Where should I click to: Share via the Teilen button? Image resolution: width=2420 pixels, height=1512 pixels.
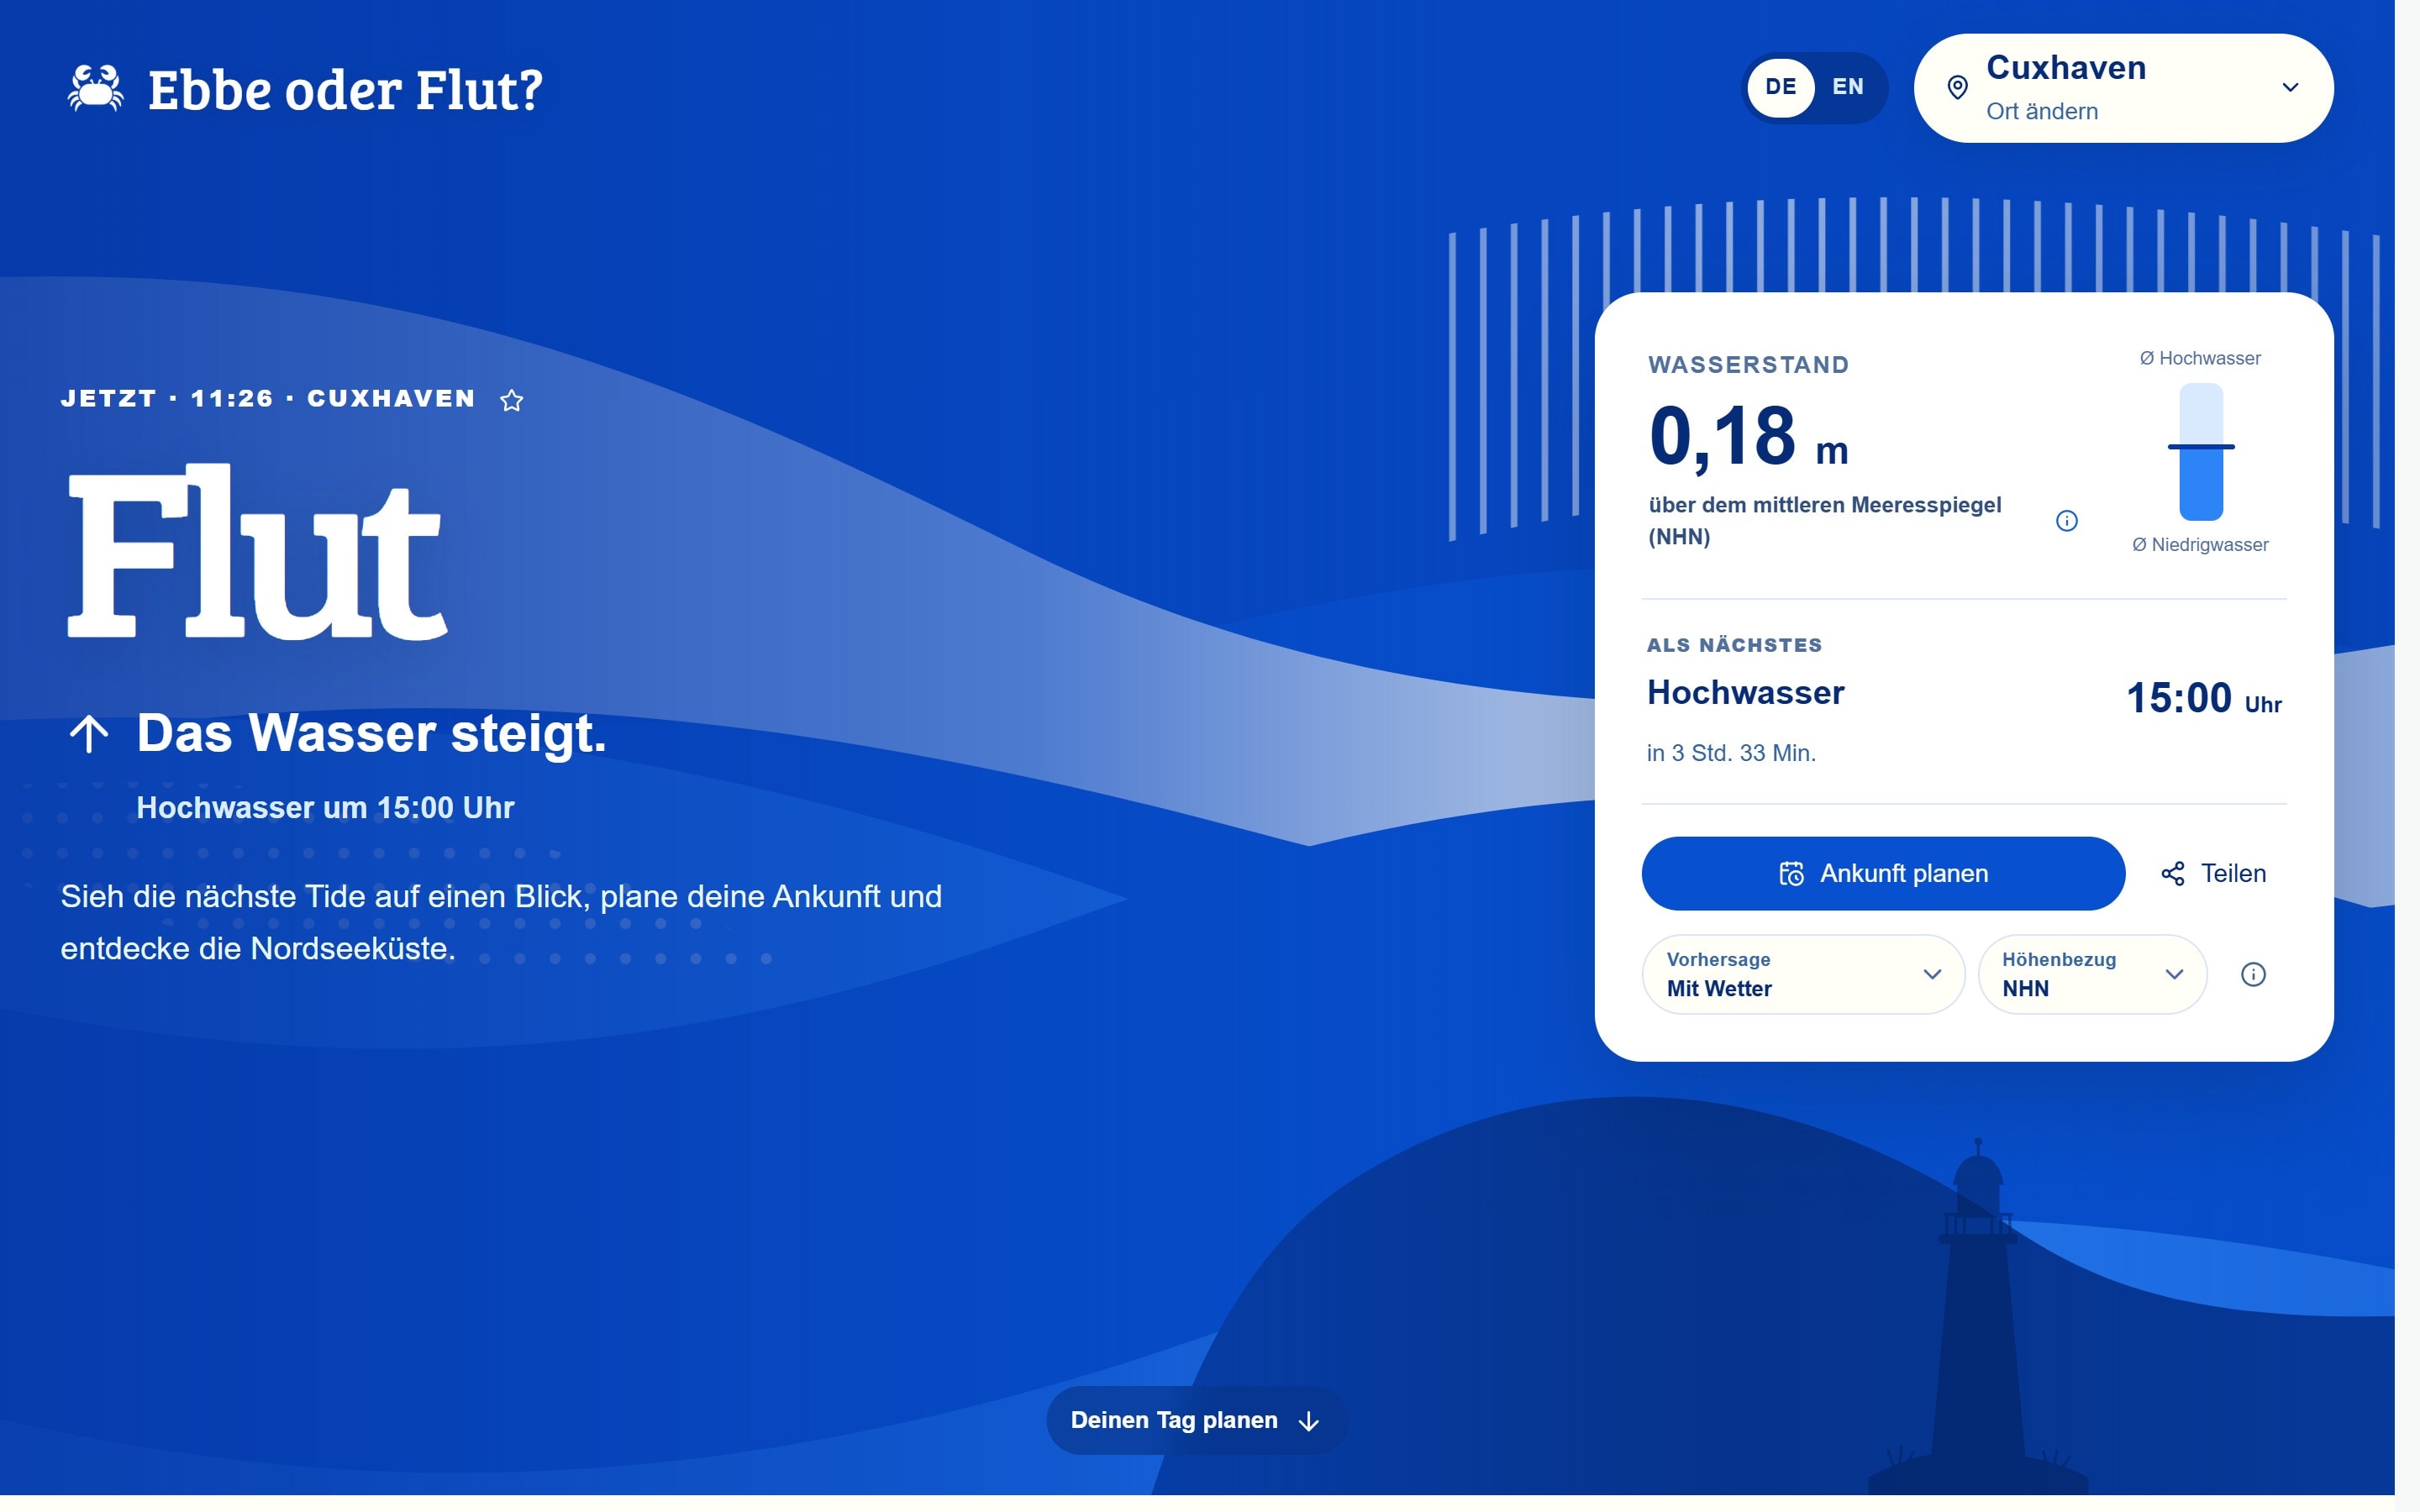(x=2214, y=873)
